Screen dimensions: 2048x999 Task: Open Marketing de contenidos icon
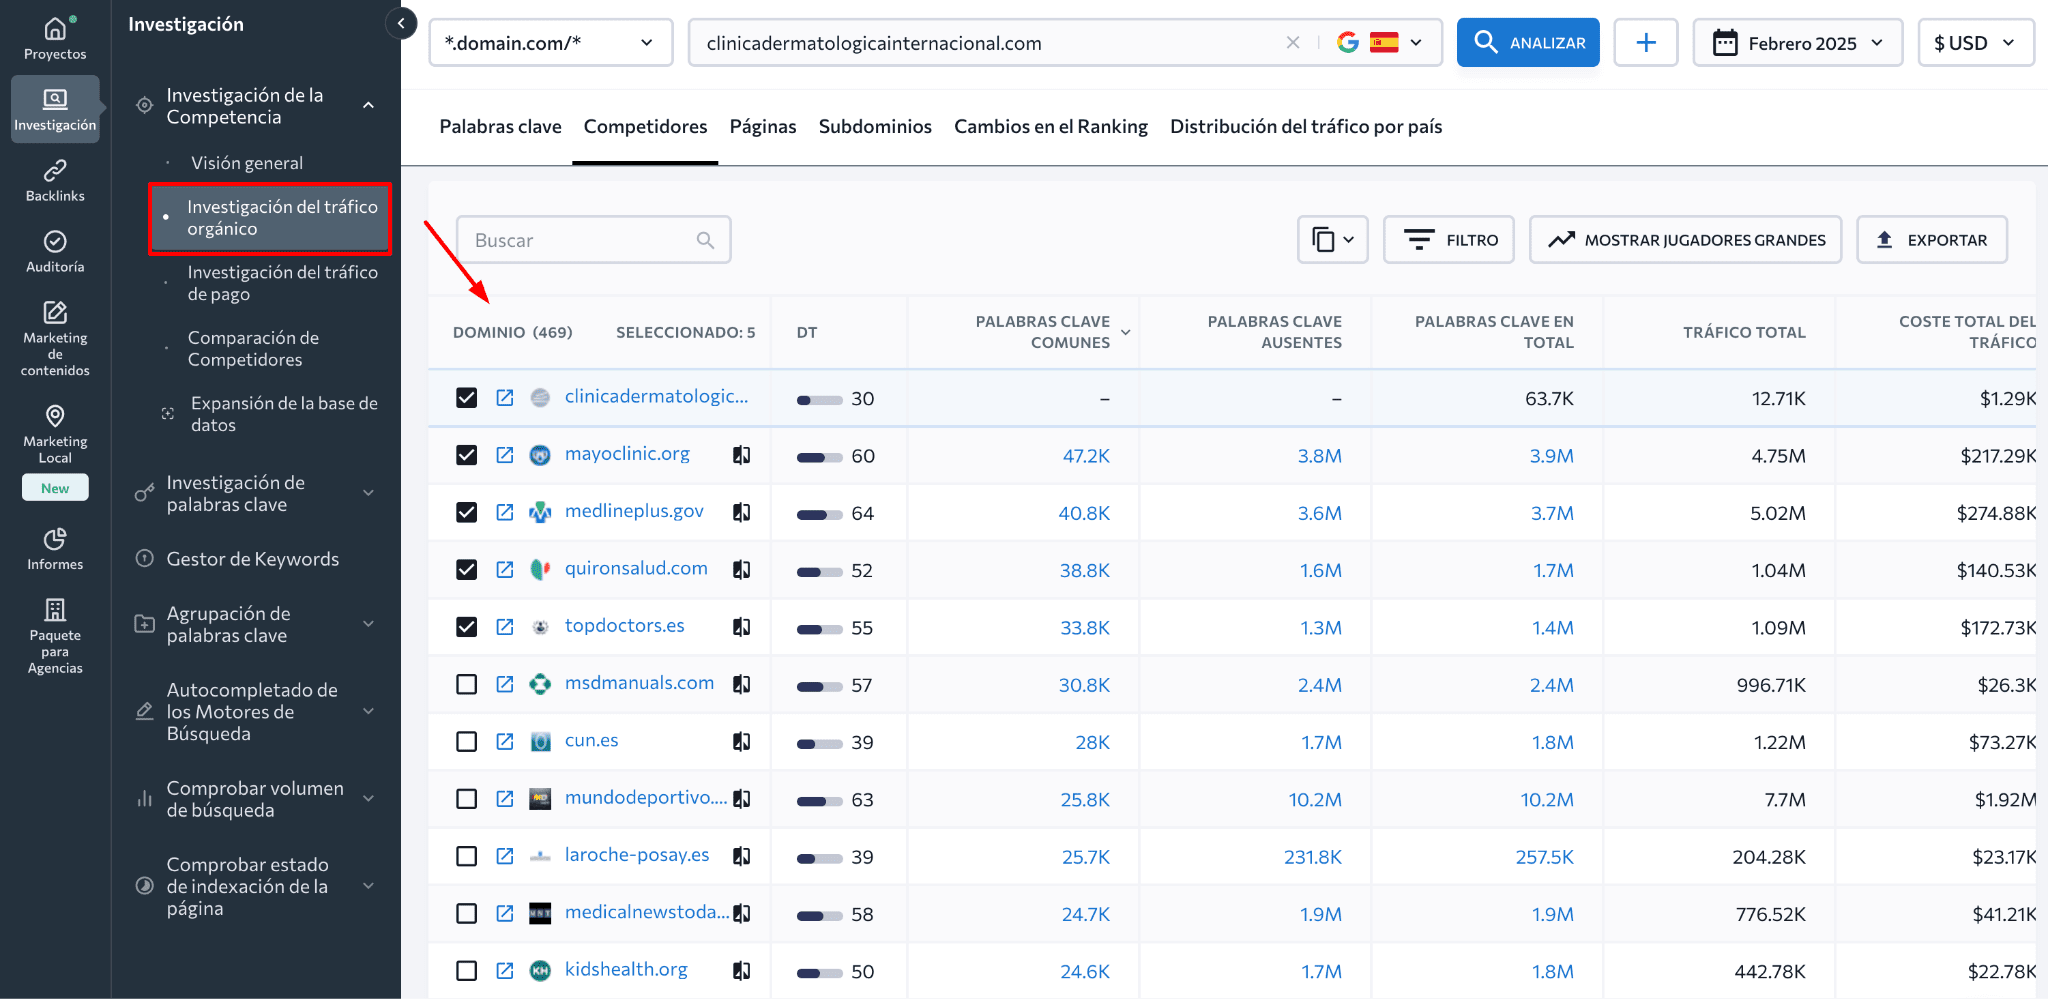(x=55, y=312)
